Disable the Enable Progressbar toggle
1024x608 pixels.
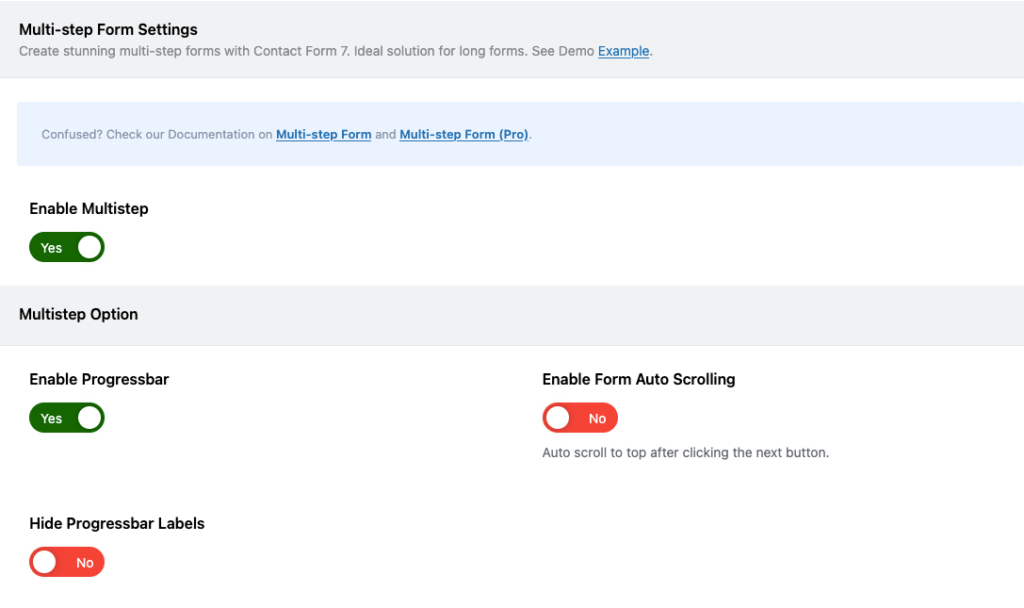(66, 418)
